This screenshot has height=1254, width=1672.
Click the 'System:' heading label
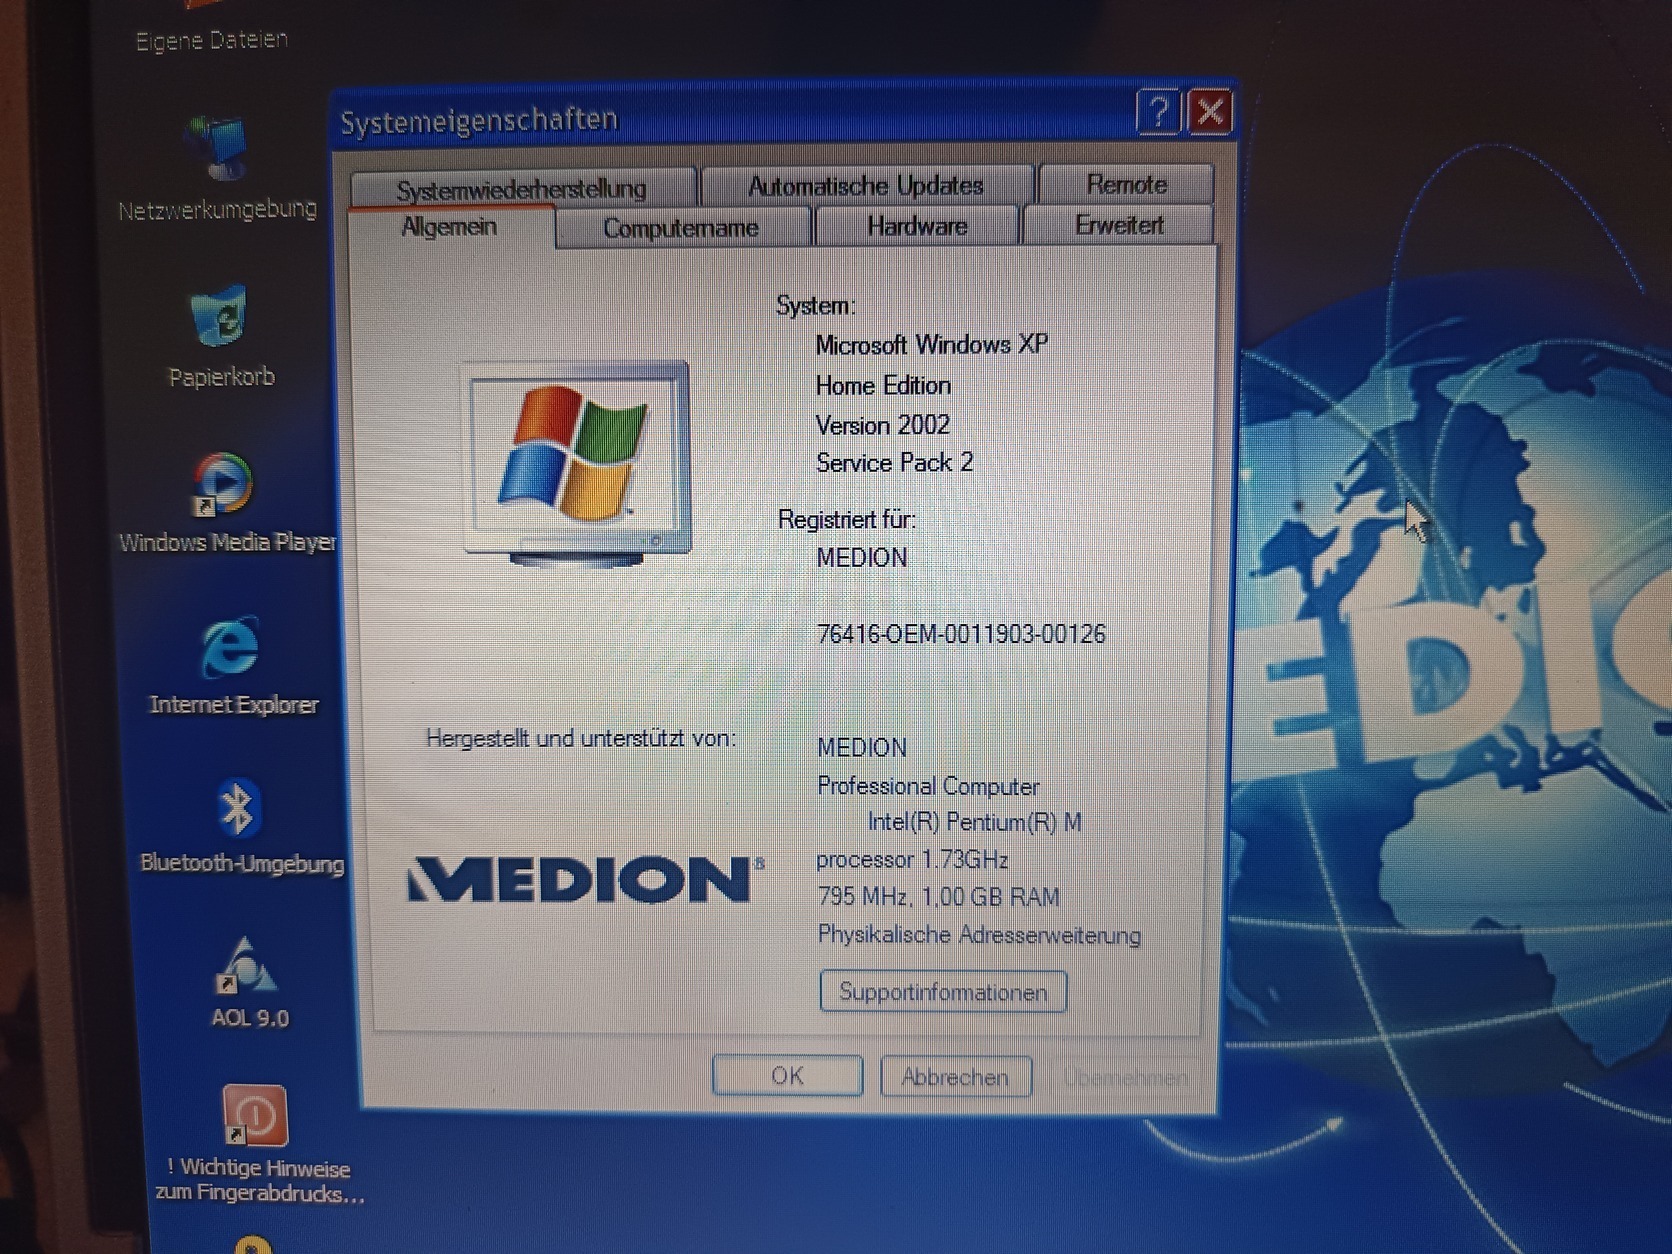pyautogui.click(x=815, y=305)
